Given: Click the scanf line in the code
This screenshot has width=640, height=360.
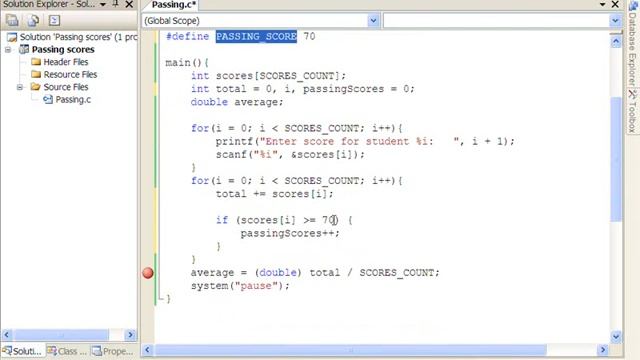Looking at the screenshot, I should pyautogui.click(x=290, y=155).
